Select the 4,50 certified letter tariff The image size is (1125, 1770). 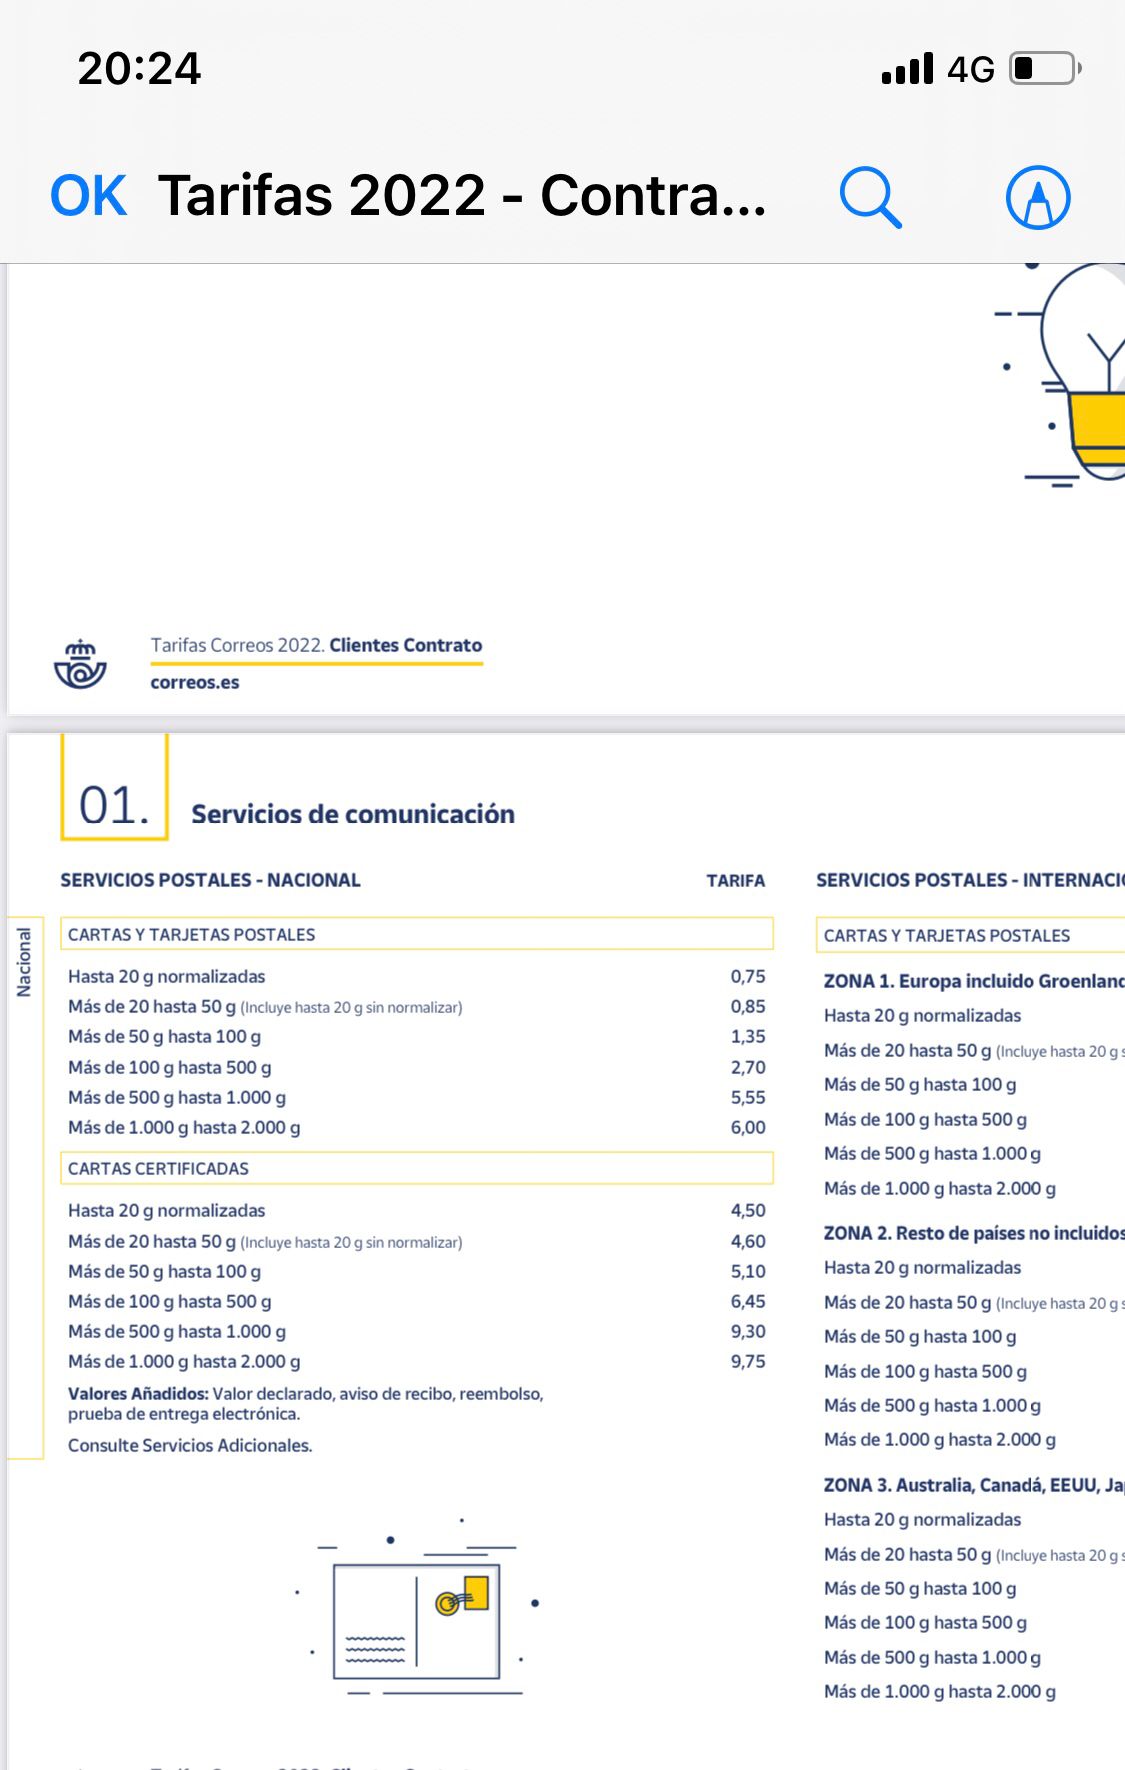click(x=748, y=1211)
